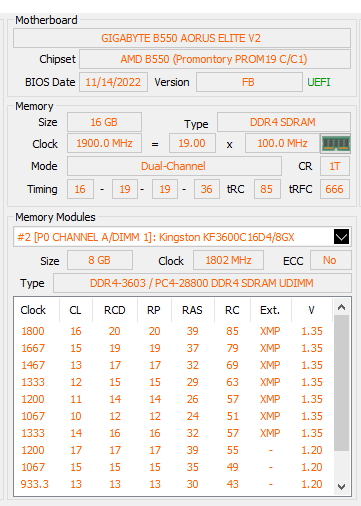Image resolution: width=361 pixels, height=506 pixels.
Task: Click the CR 1T field
Action: click(335, 166)
